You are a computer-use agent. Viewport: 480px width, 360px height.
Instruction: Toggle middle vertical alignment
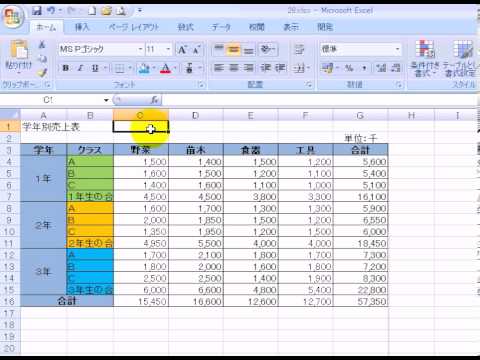coord(233,50)
